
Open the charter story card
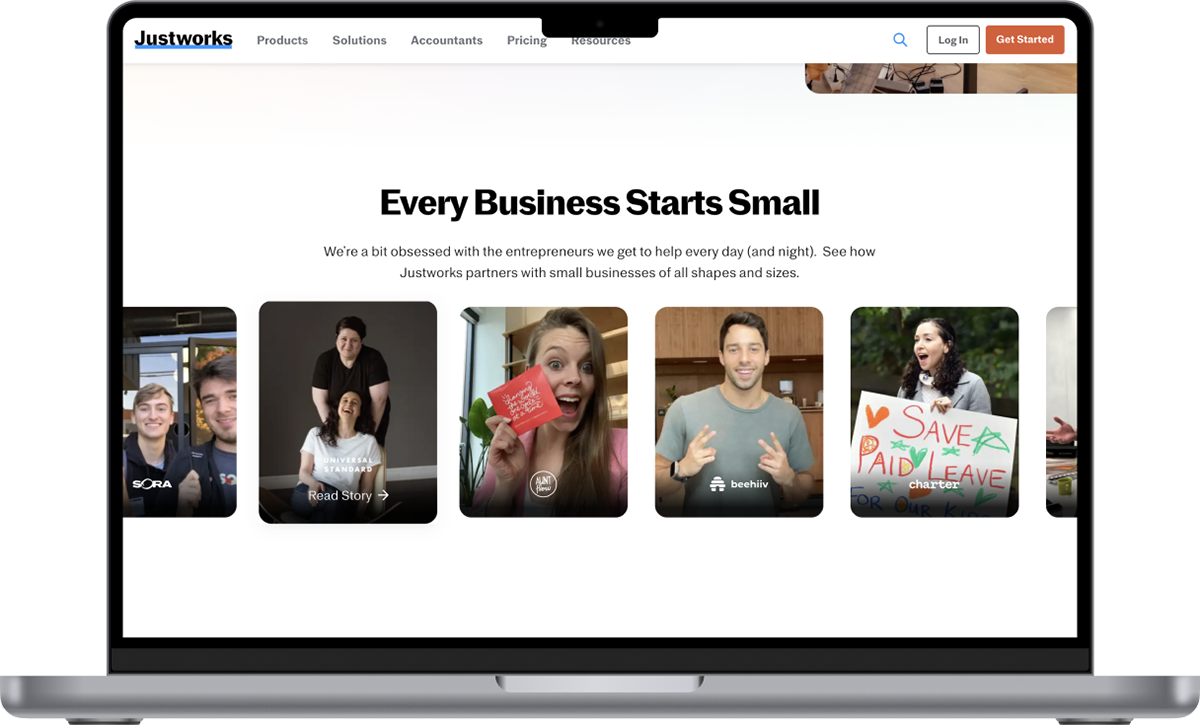click(934, 412)
